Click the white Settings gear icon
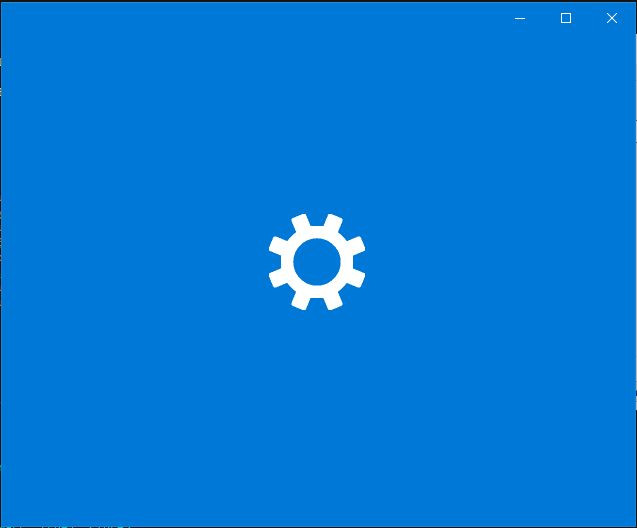 317,262
